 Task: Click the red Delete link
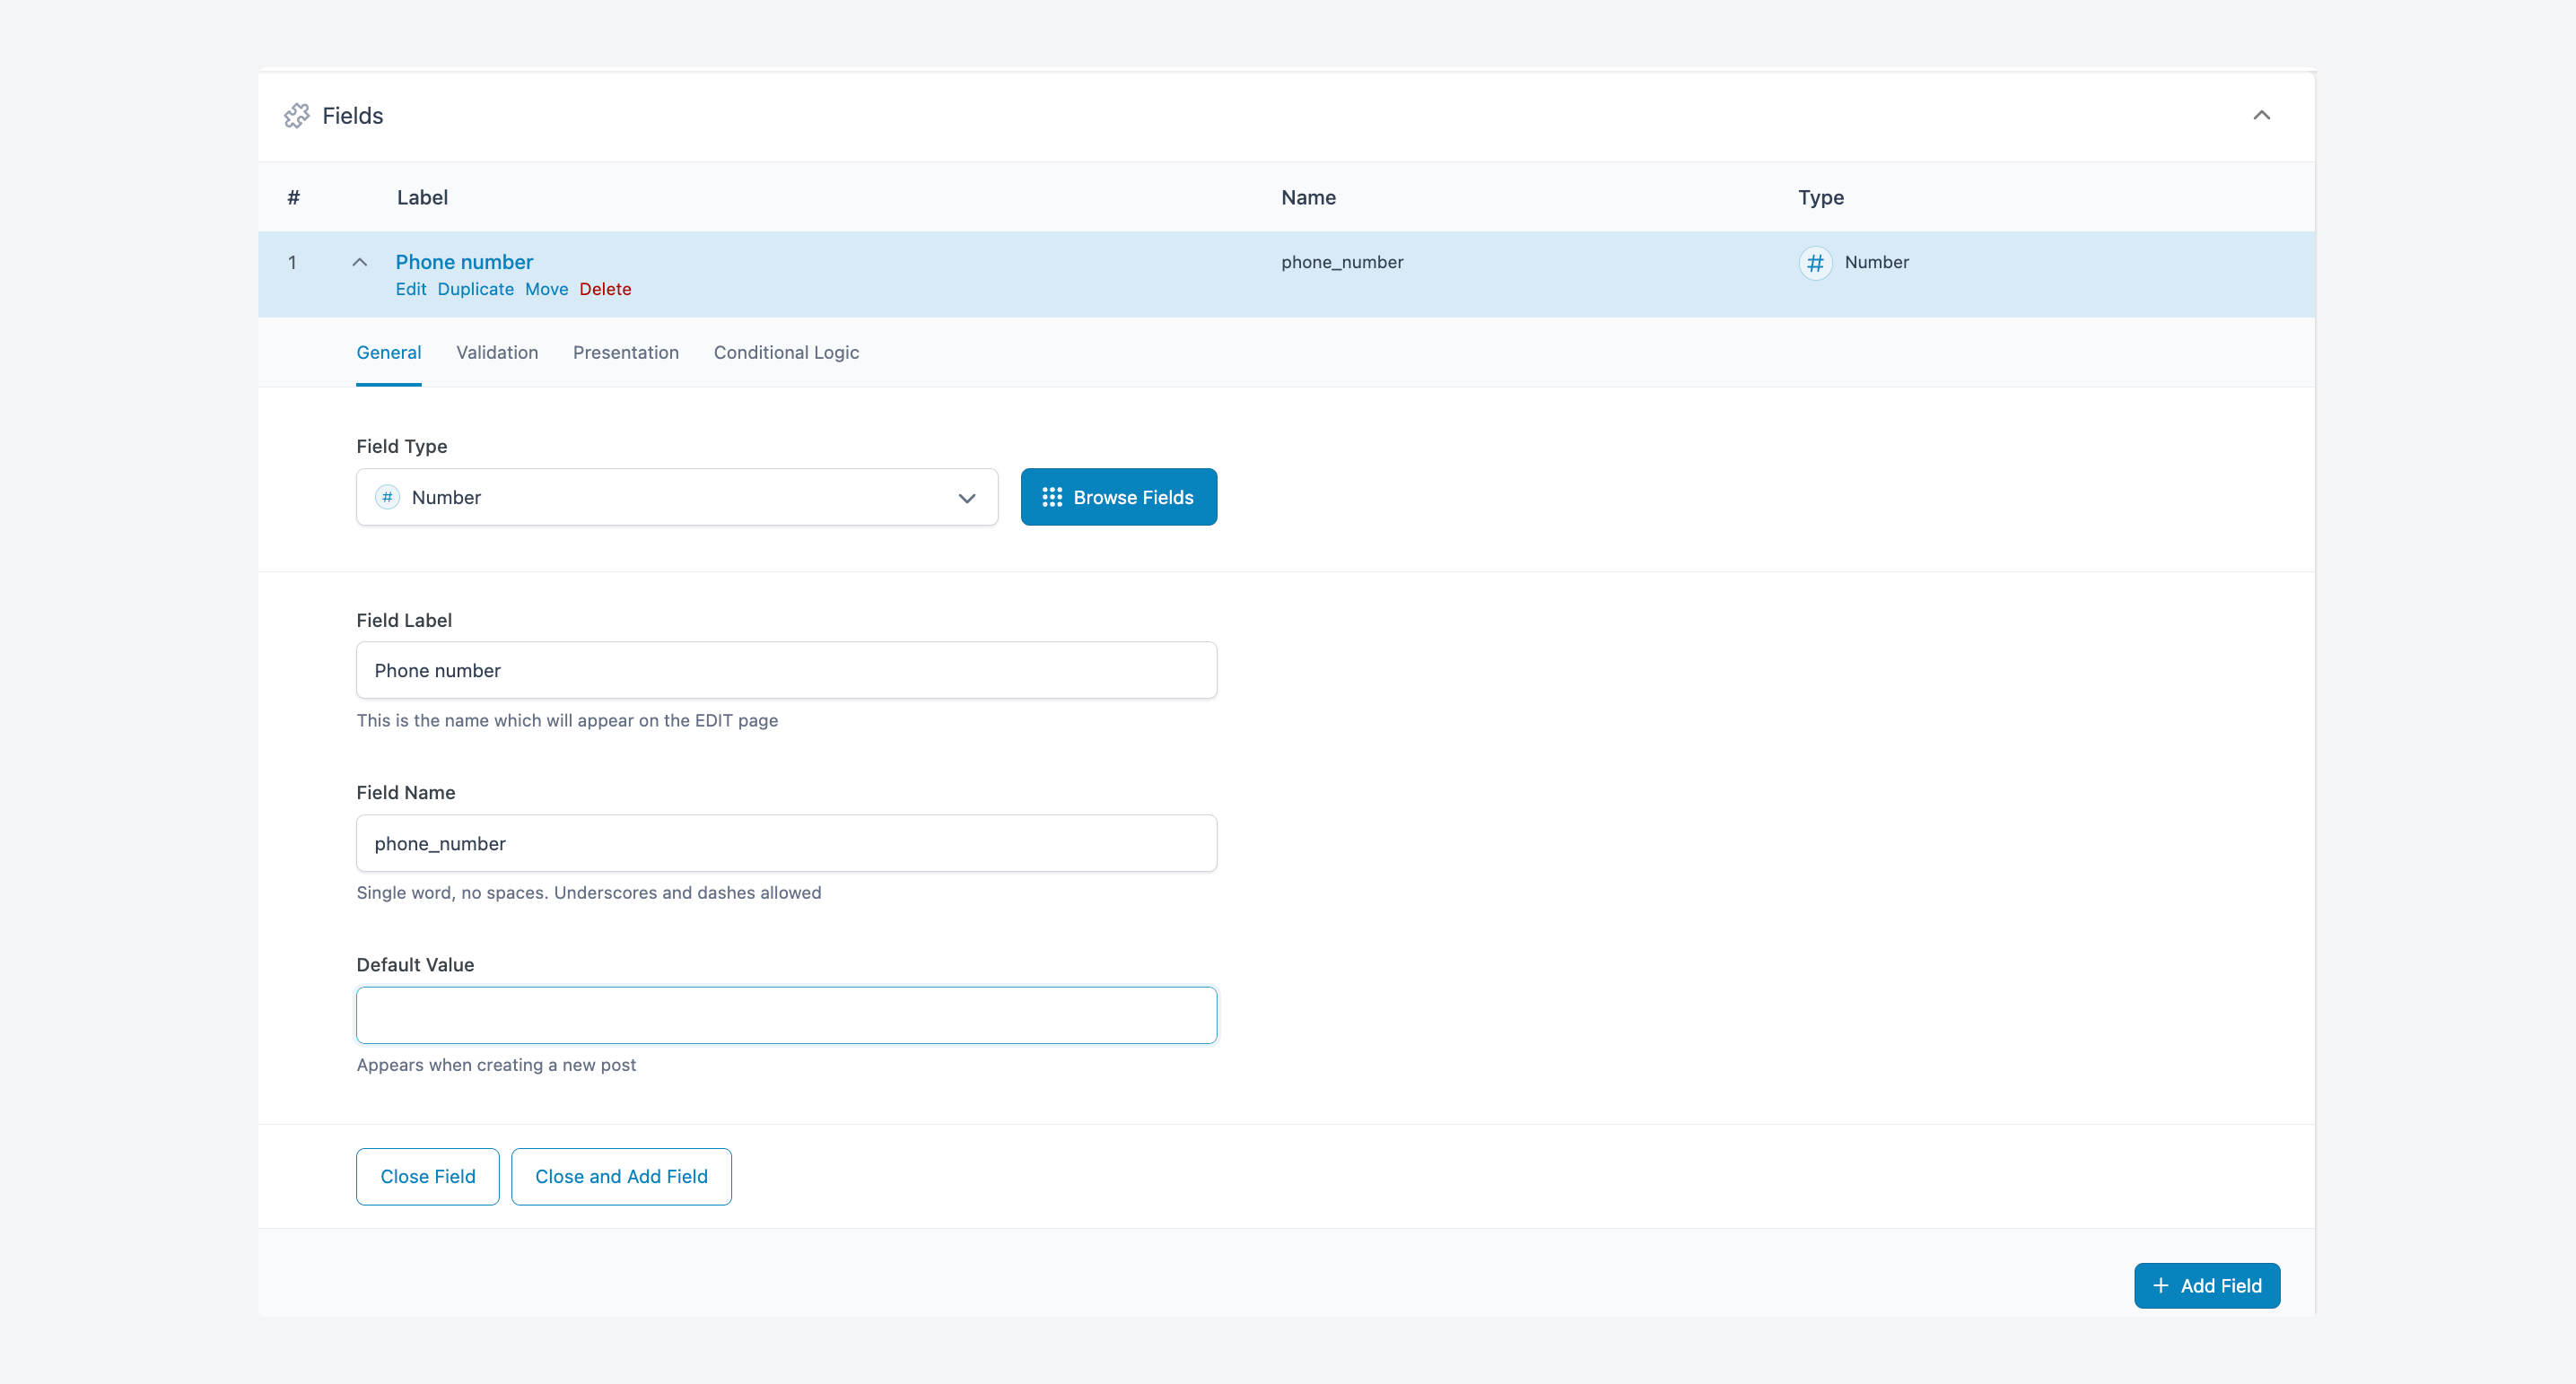click(x=605, y=289)
